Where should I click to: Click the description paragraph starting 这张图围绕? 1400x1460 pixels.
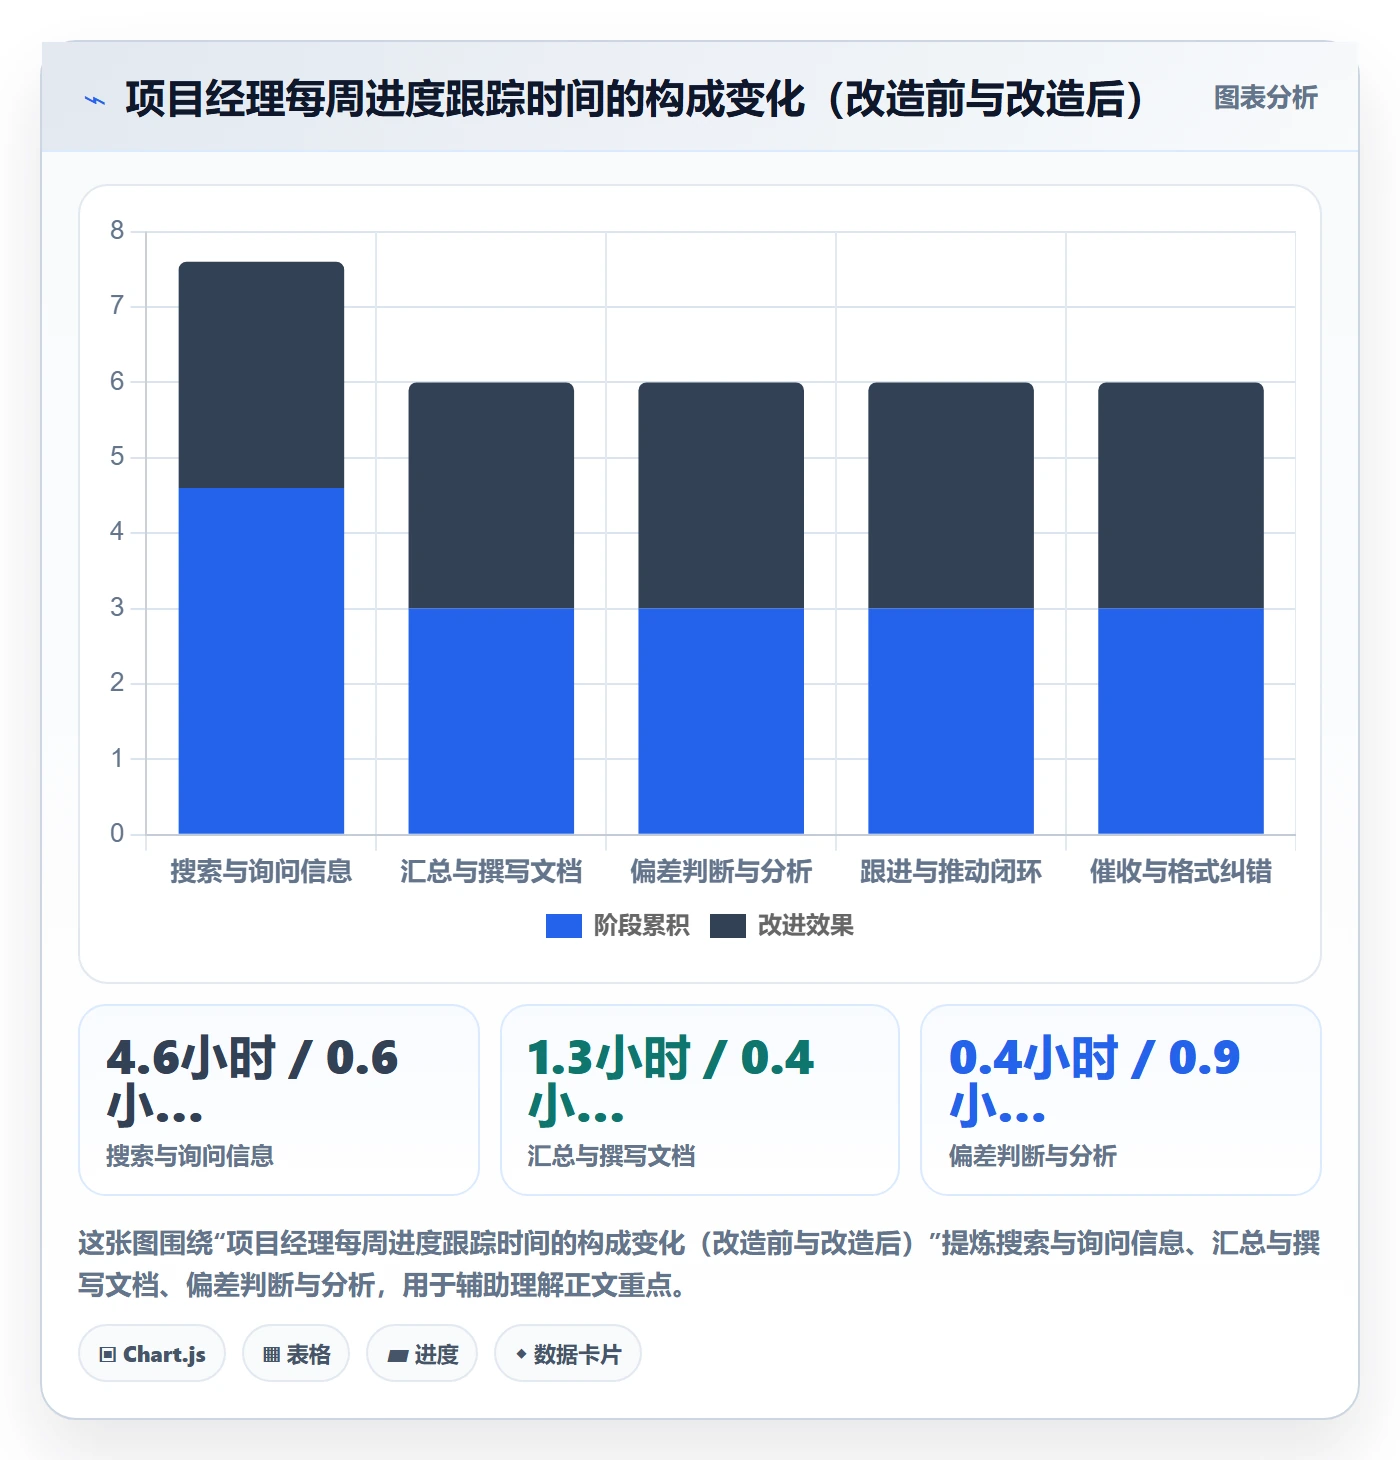pyautogui.click(x=700, y=1264)
